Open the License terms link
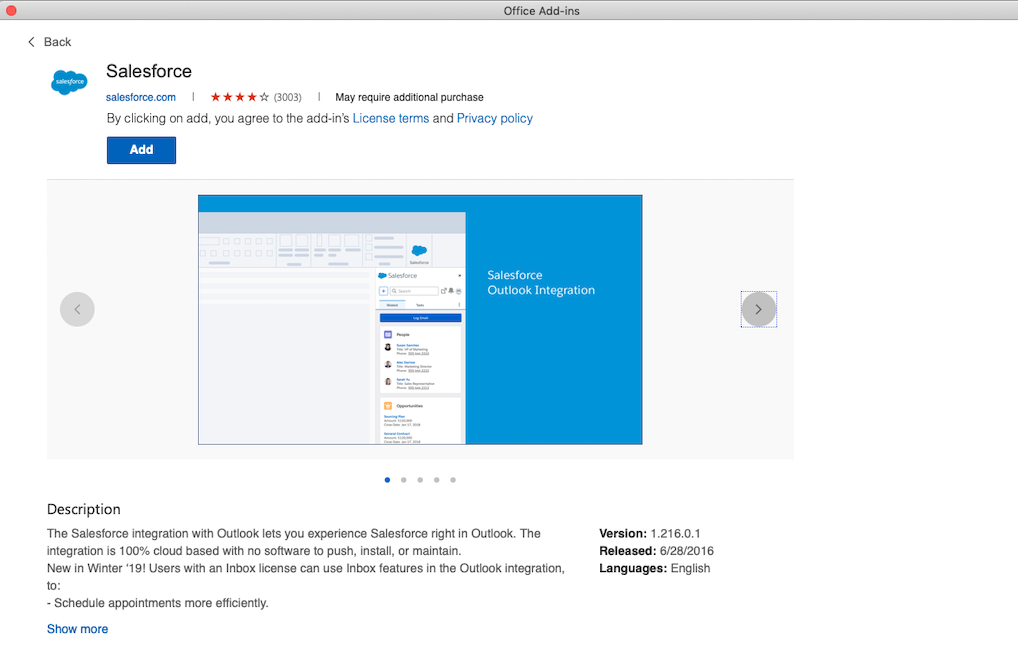Image resolution: width=1018 pixels, height=657 pixels. [391, 118]
